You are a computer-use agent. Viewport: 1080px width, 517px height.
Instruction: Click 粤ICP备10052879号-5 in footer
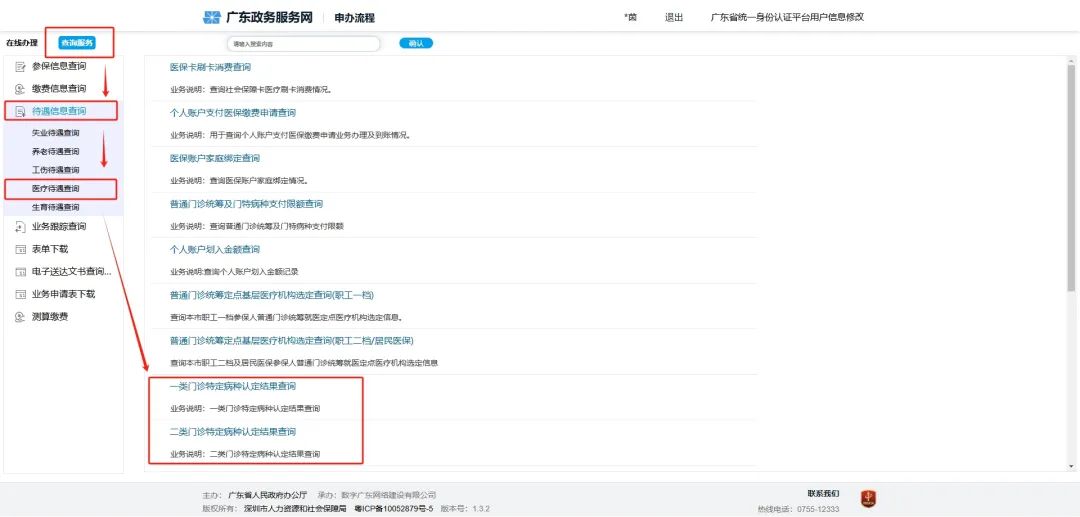point(393,509)
